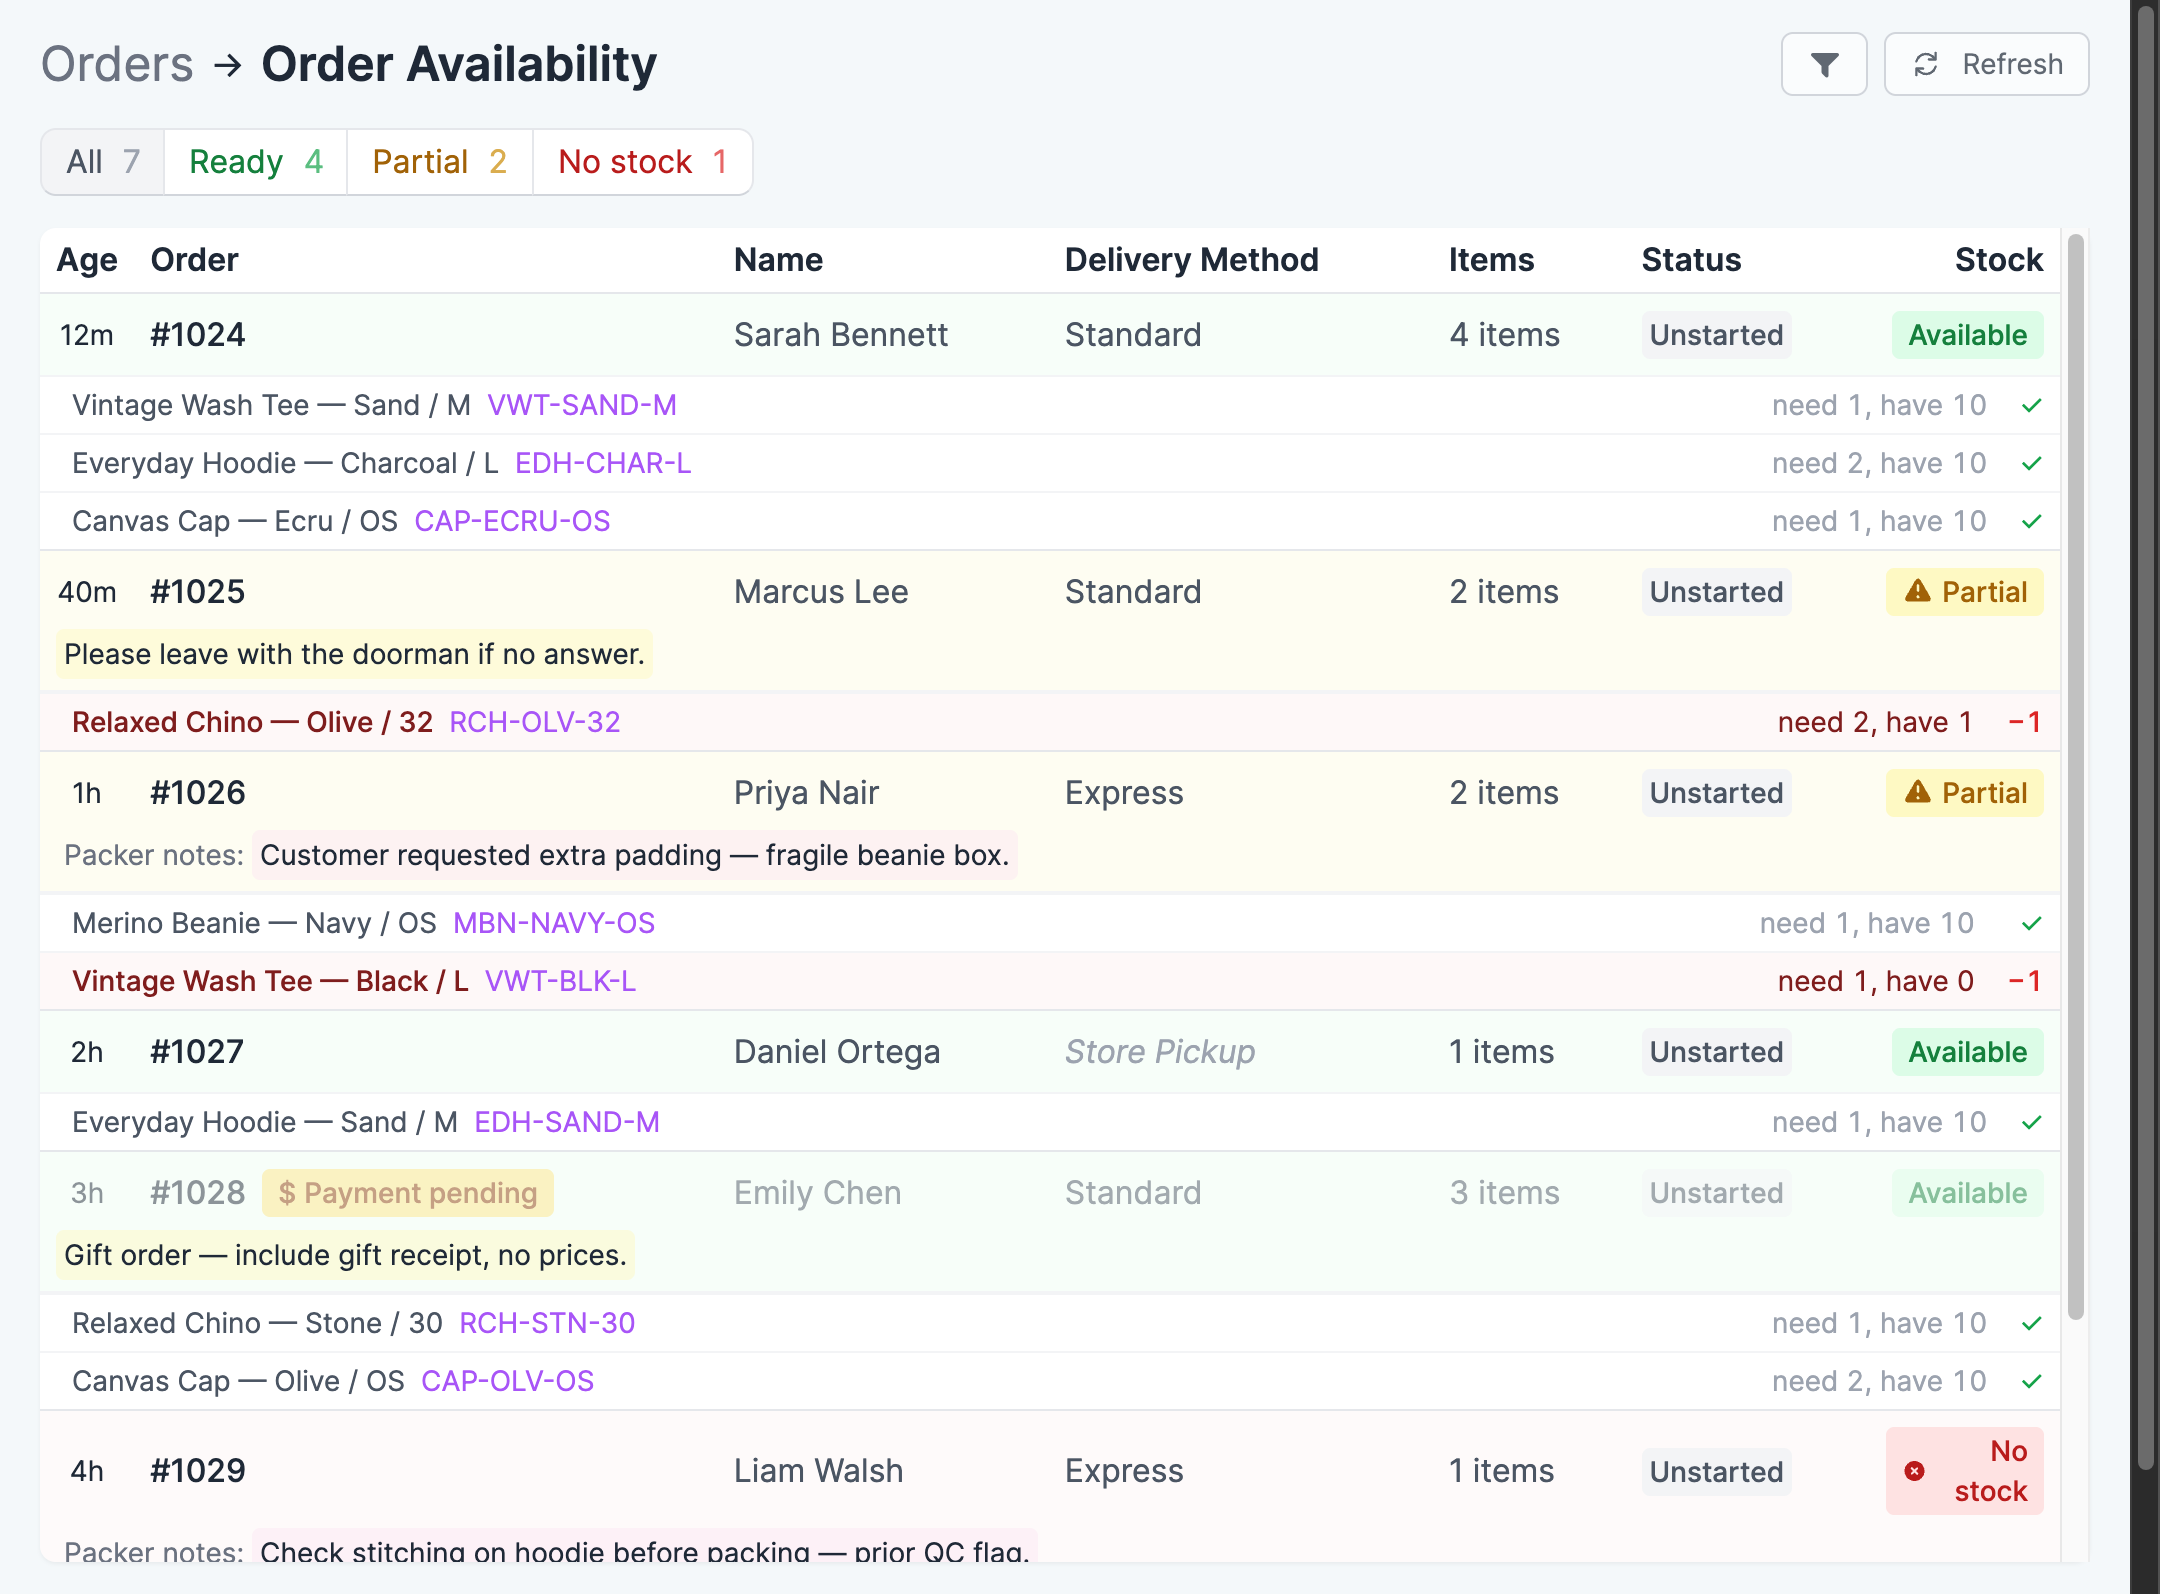Click the doorman delivery note on #1025
This screenshot has width=2160, height=1594.
354,654
